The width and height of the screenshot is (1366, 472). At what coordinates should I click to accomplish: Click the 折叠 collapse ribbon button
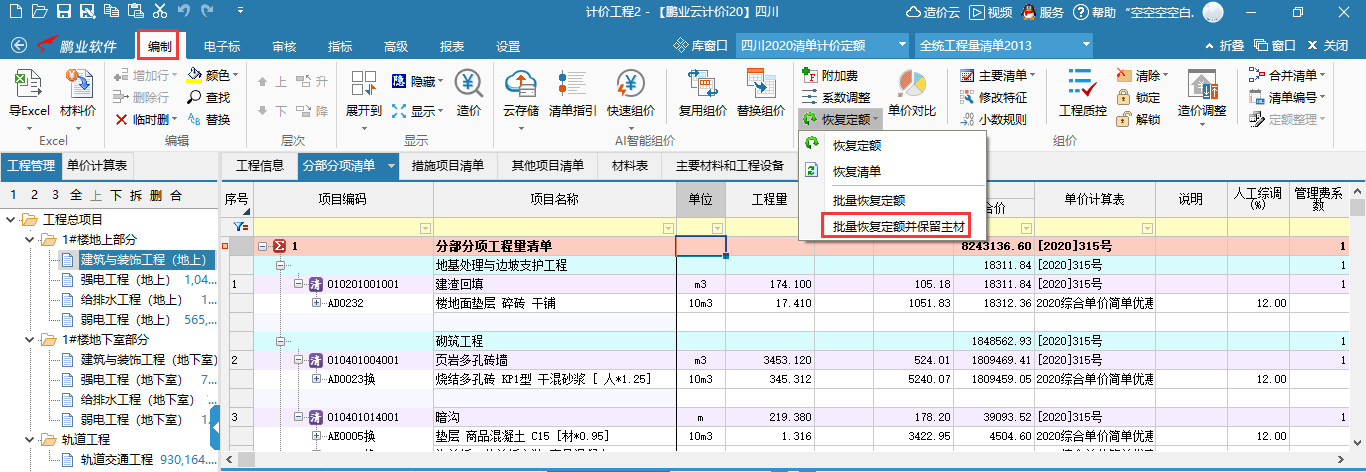point(1225,46)
